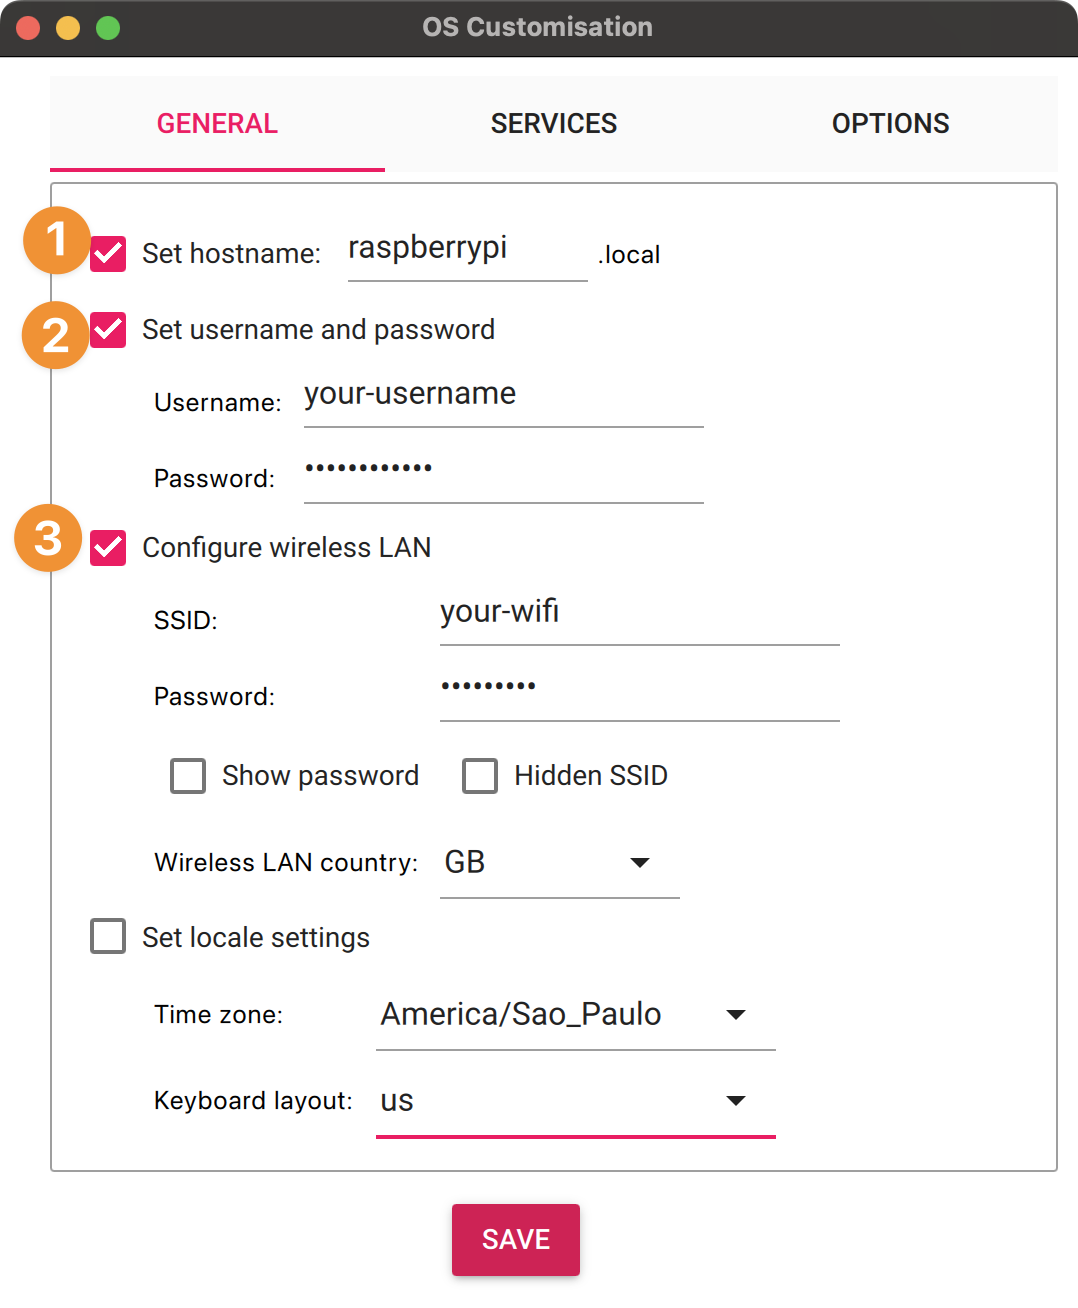
Task: Select the Username input field
Action: (x=500, y=397)
